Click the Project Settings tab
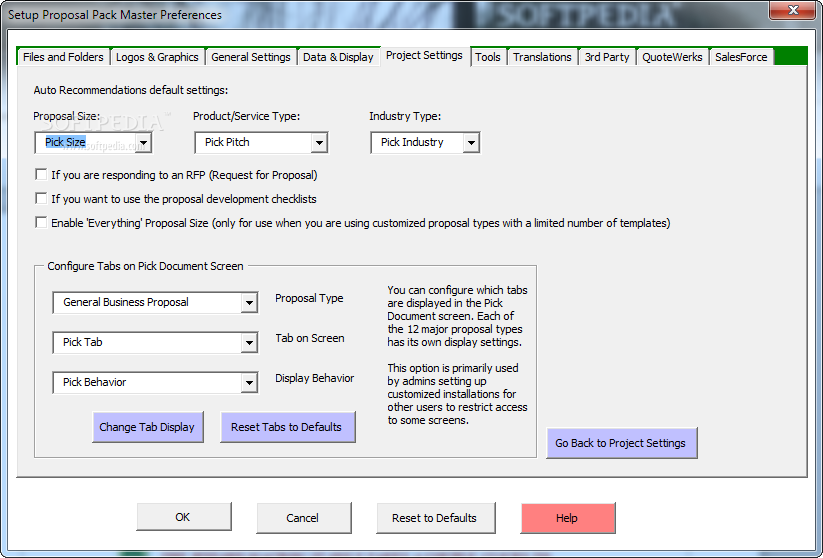Viewport: 823px width, 558px height. click(424, 55)
